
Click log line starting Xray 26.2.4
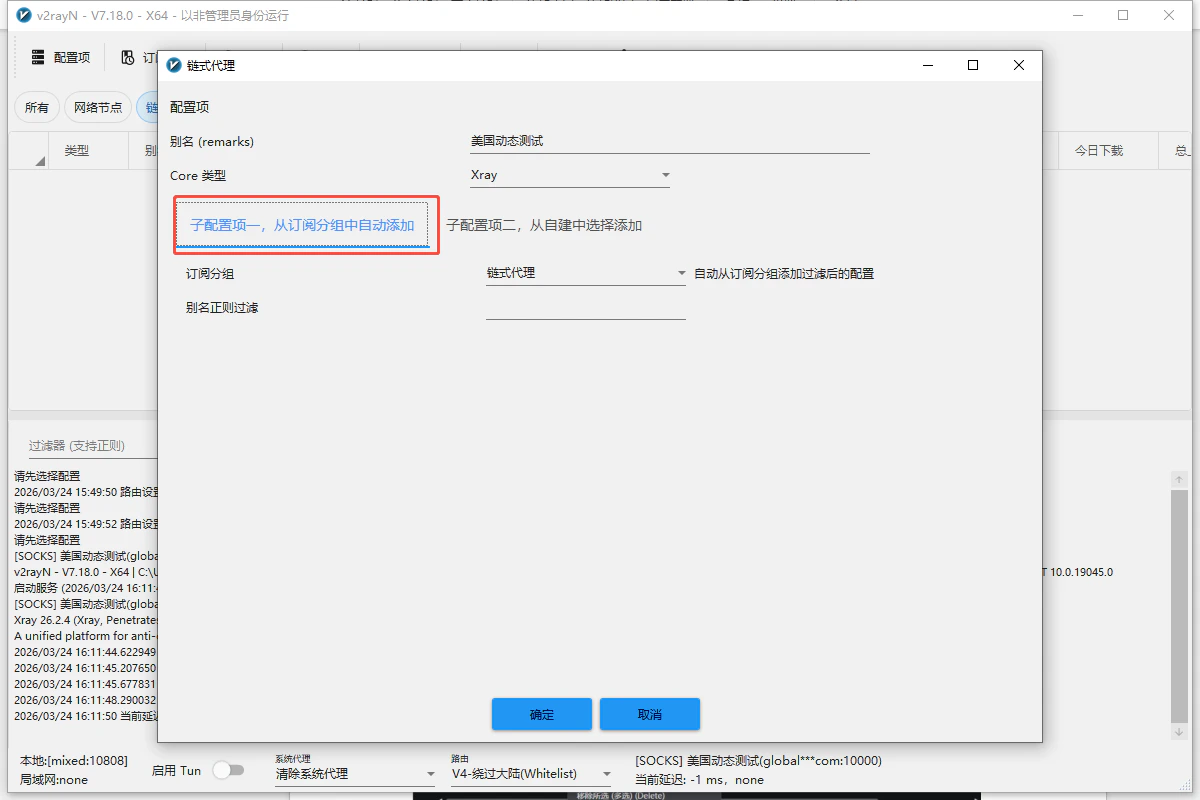87,620
